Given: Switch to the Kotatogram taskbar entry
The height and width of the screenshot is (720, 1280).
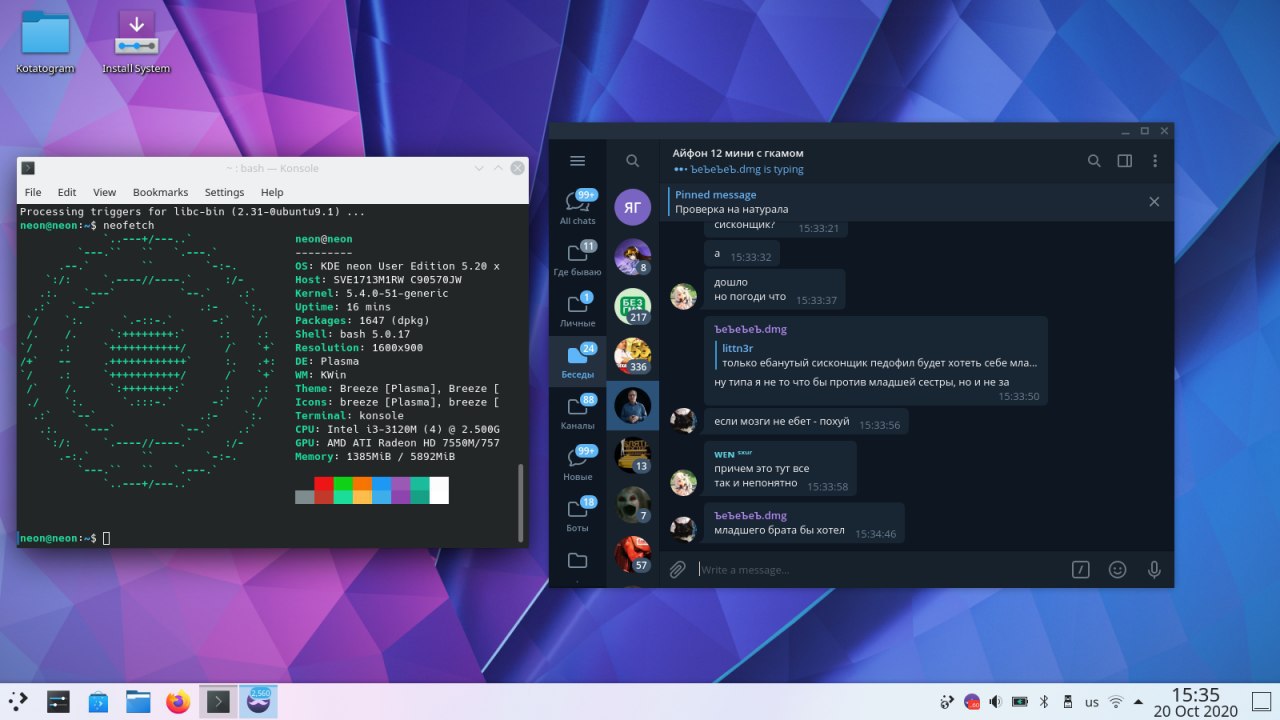Looking at the screenshot, I should tap(258, 702).
